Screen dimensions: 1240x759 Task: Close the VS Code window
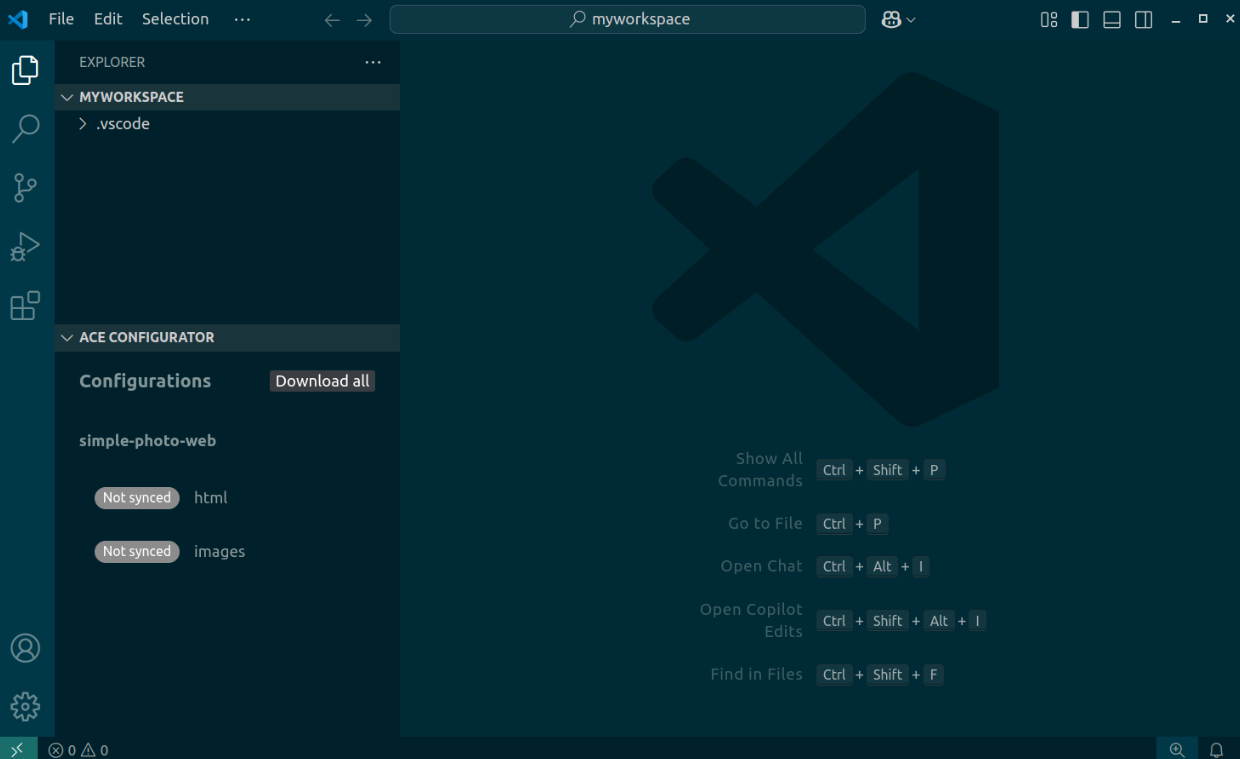[1230, 19]
